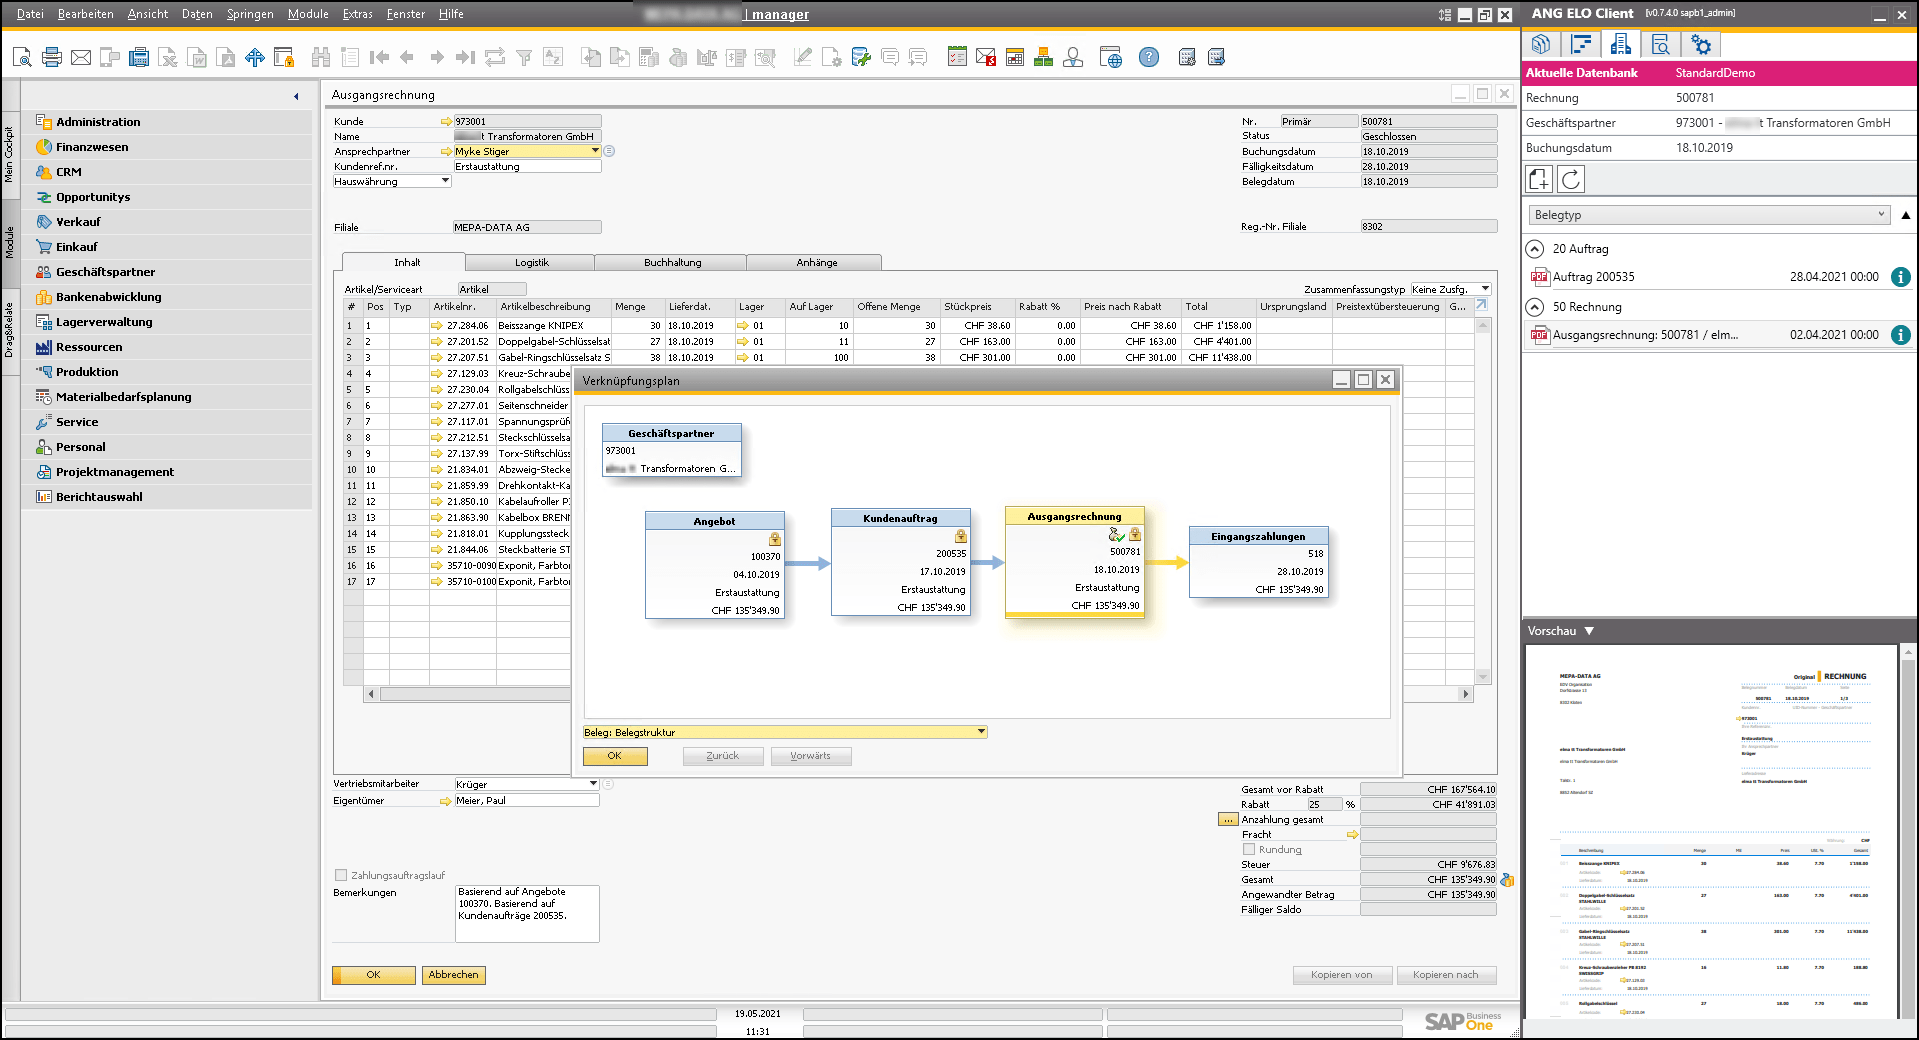The height and width of the screenshot is (1040, 1919).
Task: Expand the Hauswährung currency dropdown
Action: pos(445,181)
